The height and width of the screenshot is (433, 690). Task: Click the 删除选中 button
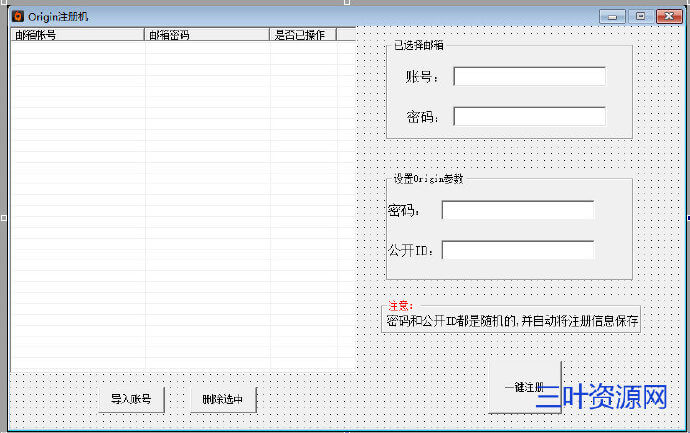(x=223, y=400)
